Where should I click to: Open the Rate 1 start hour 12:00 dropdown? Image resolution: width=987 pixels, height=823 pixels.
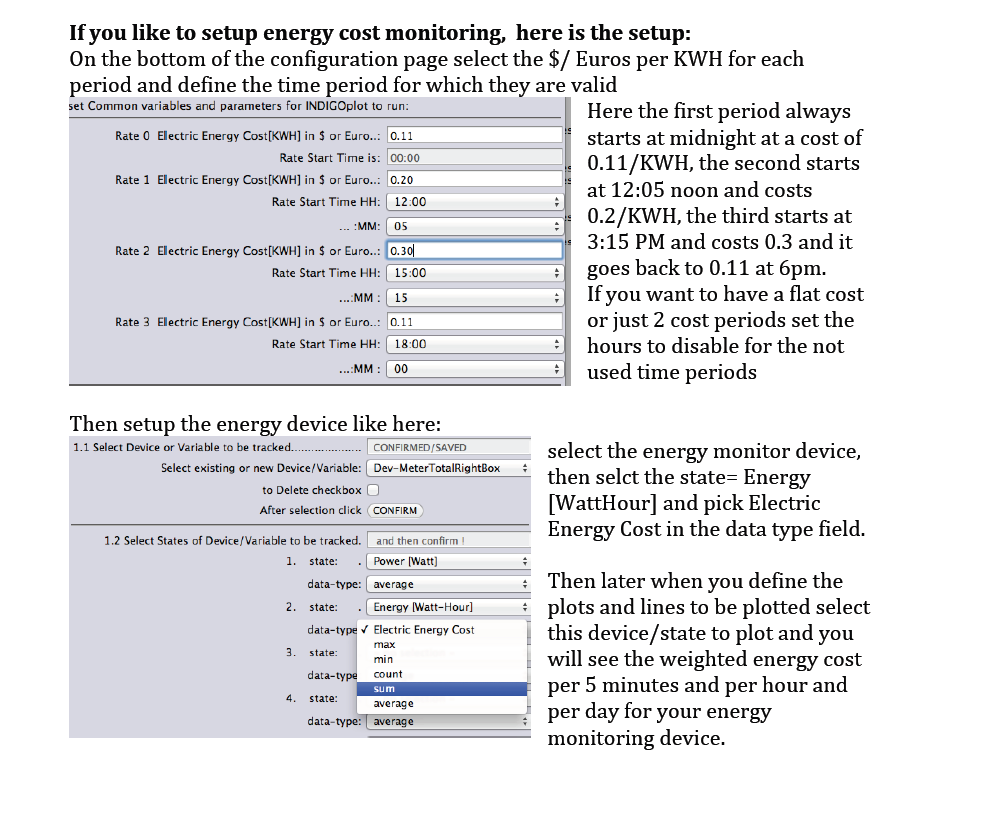click(475, 202)
